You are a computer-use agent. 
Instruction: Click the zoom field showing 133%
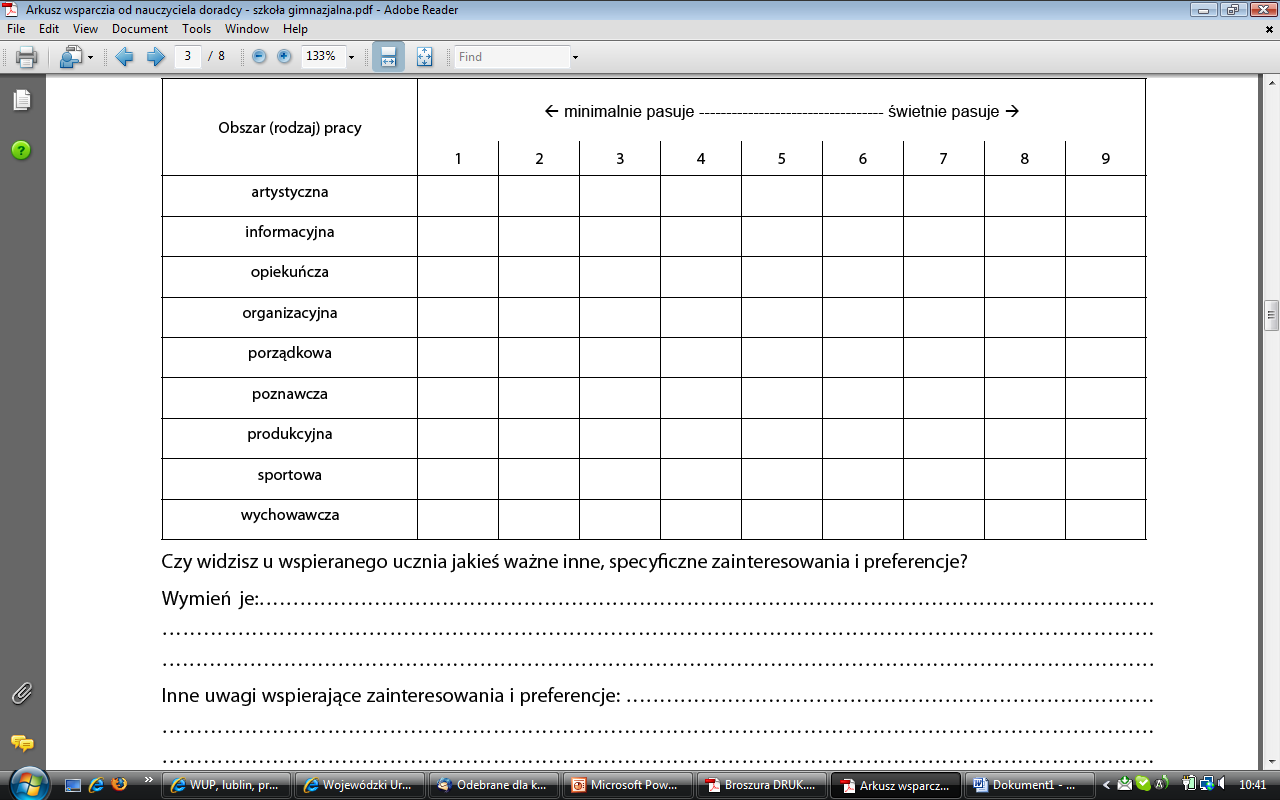click(x=322, y=57)
